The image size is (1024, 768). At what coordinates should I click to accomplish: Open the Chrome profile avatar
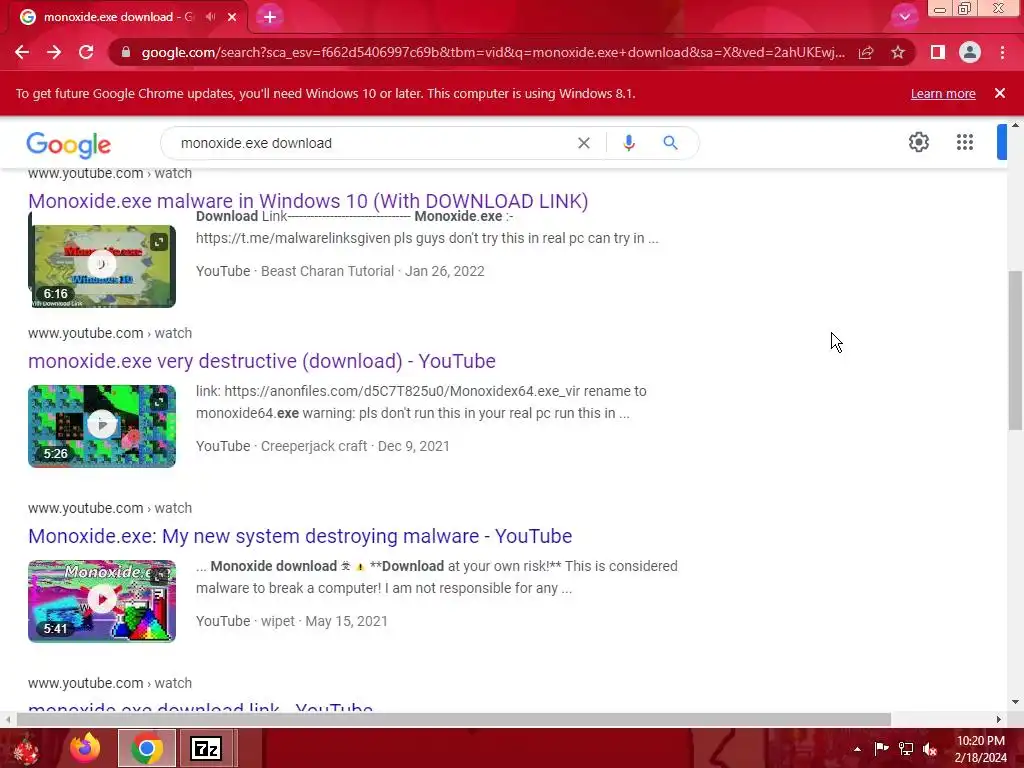coord(970,52)
